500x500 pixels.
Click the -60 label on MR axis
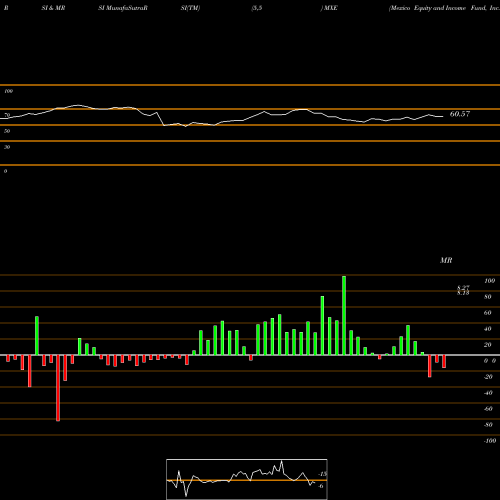coord(488,409)
